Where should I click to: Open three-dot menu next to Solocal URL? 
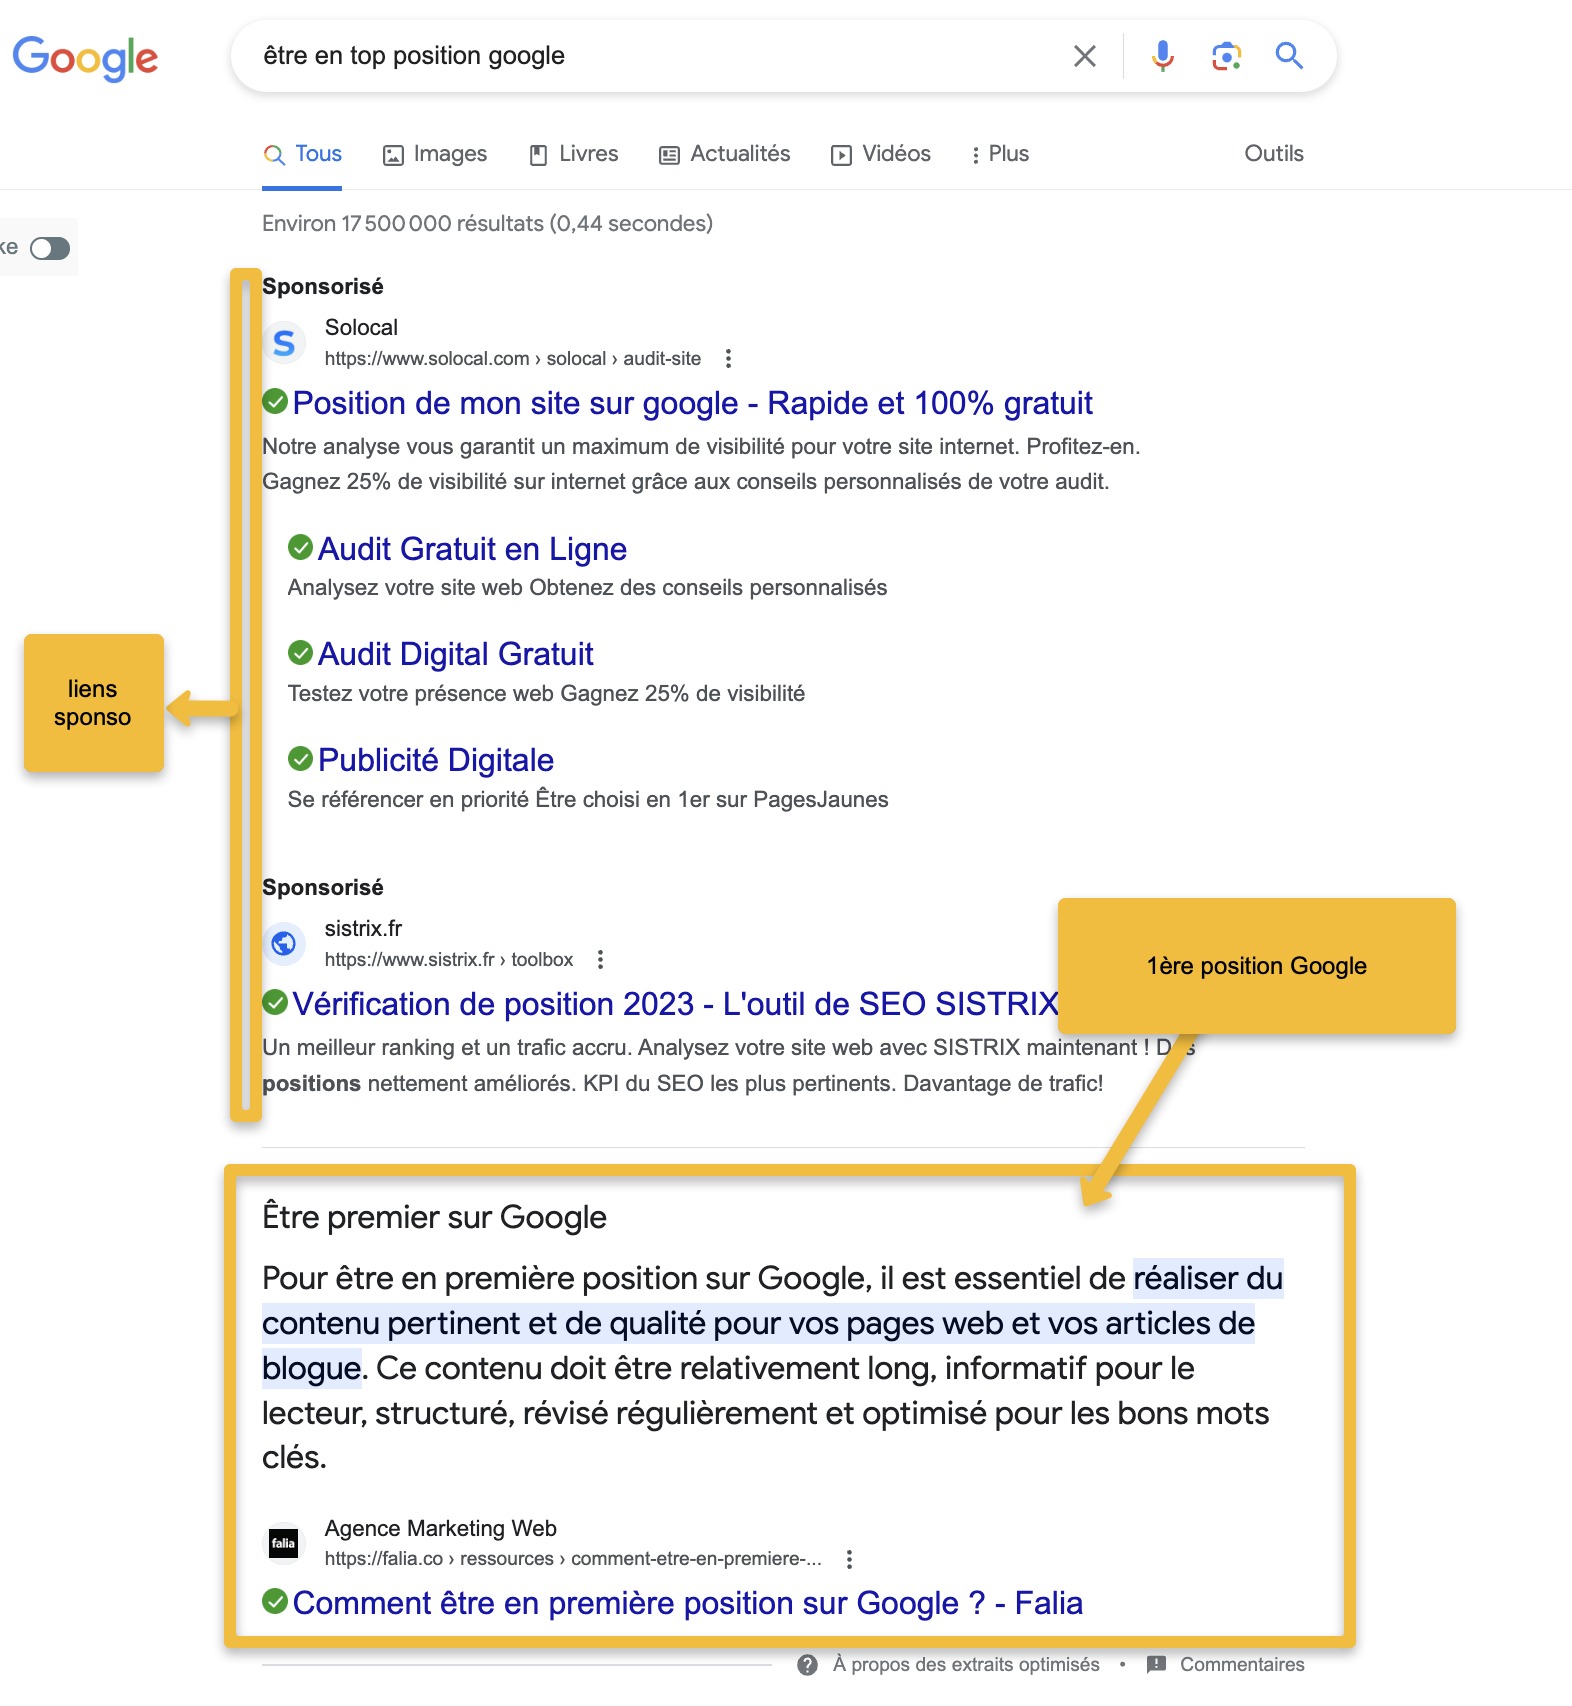(728, 358)
